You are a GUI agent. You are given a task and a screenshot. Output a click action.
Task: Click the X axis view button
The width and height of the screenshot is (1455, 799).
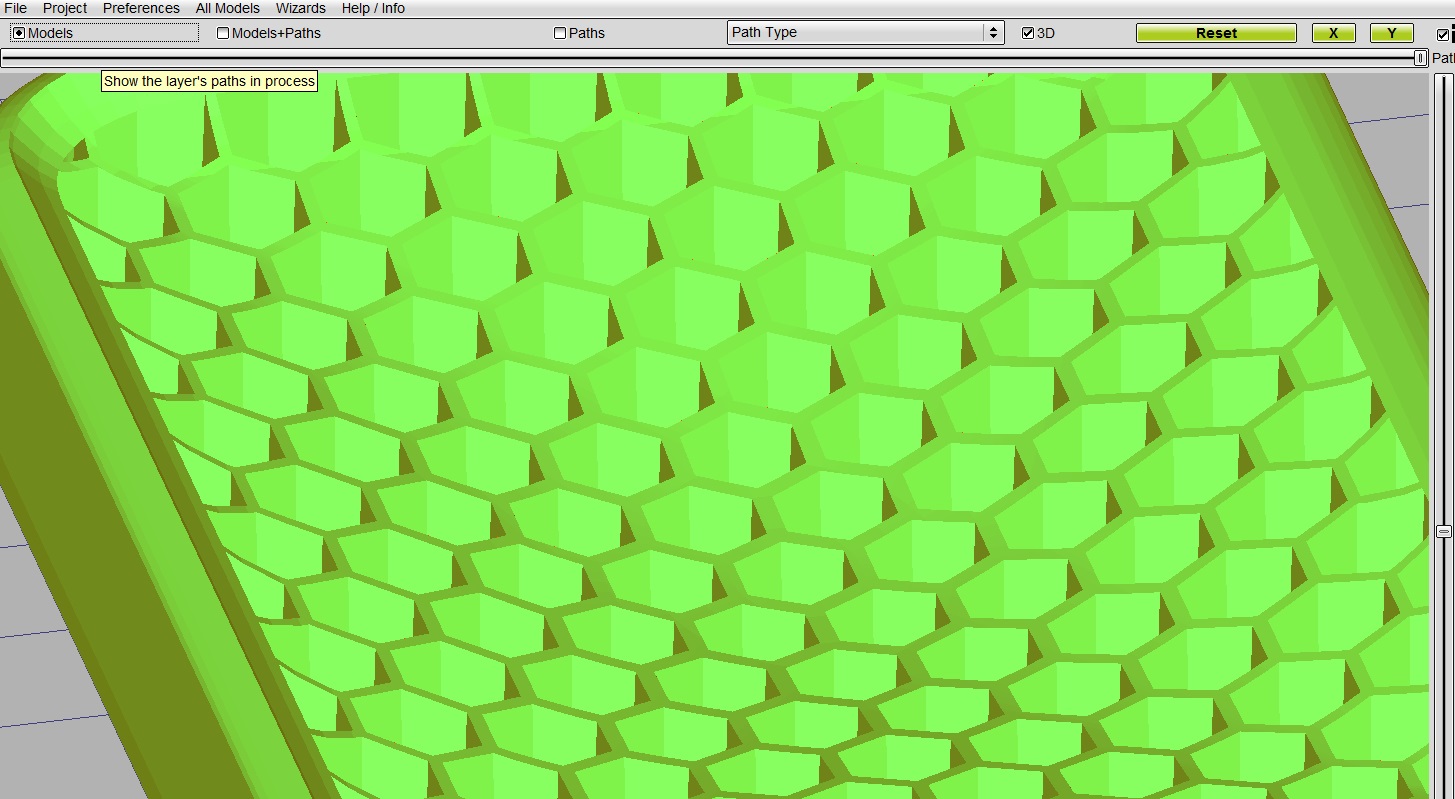pyautogui.click(x=1333, y=33)
